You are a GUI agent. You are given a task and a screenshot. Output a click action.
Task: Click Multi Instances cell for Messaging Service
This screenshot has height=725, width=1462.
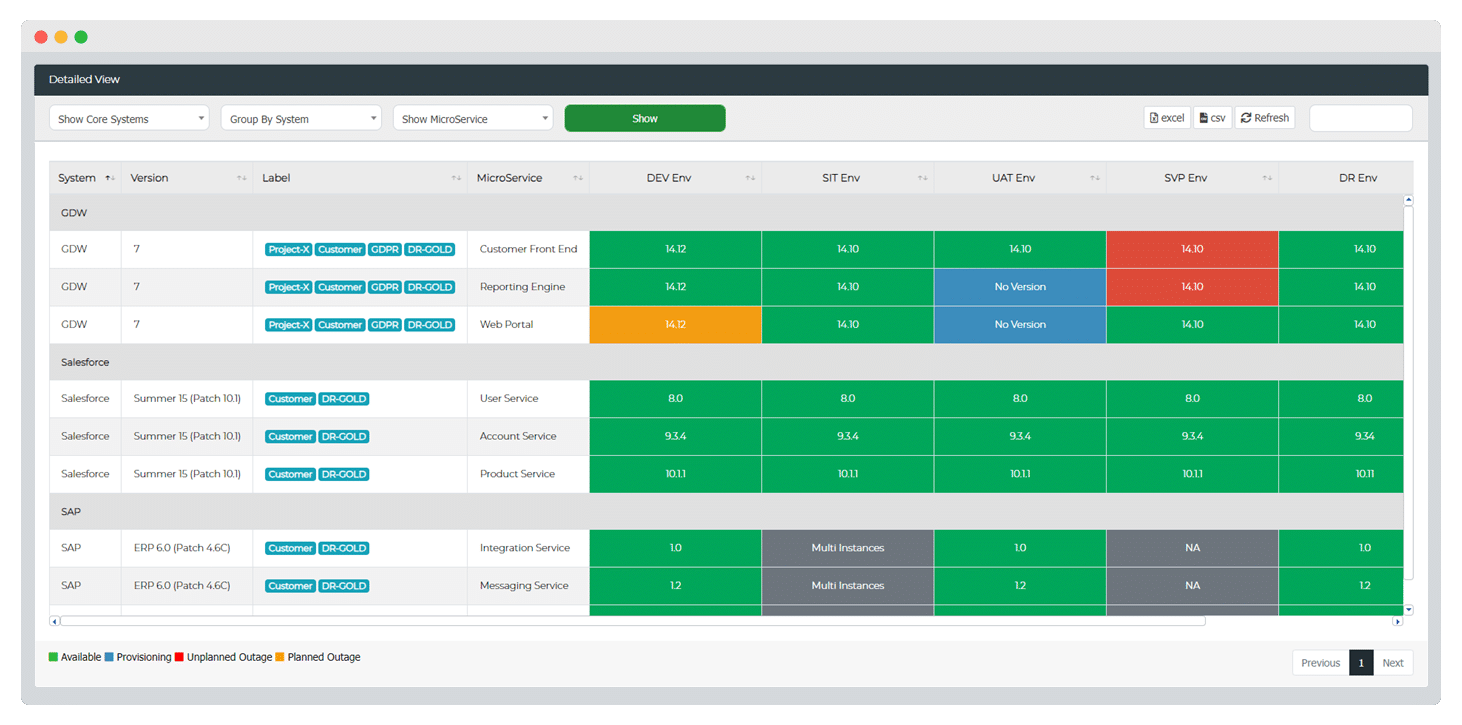(x=847, y=586)
